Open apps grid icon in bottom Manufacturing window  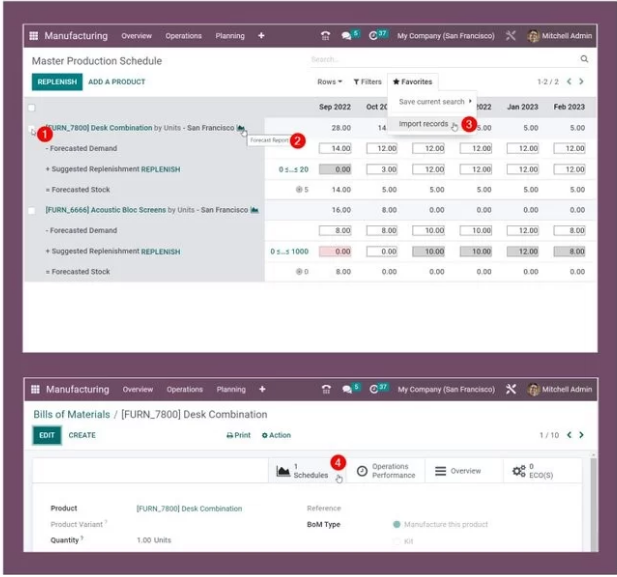[35, 389]
